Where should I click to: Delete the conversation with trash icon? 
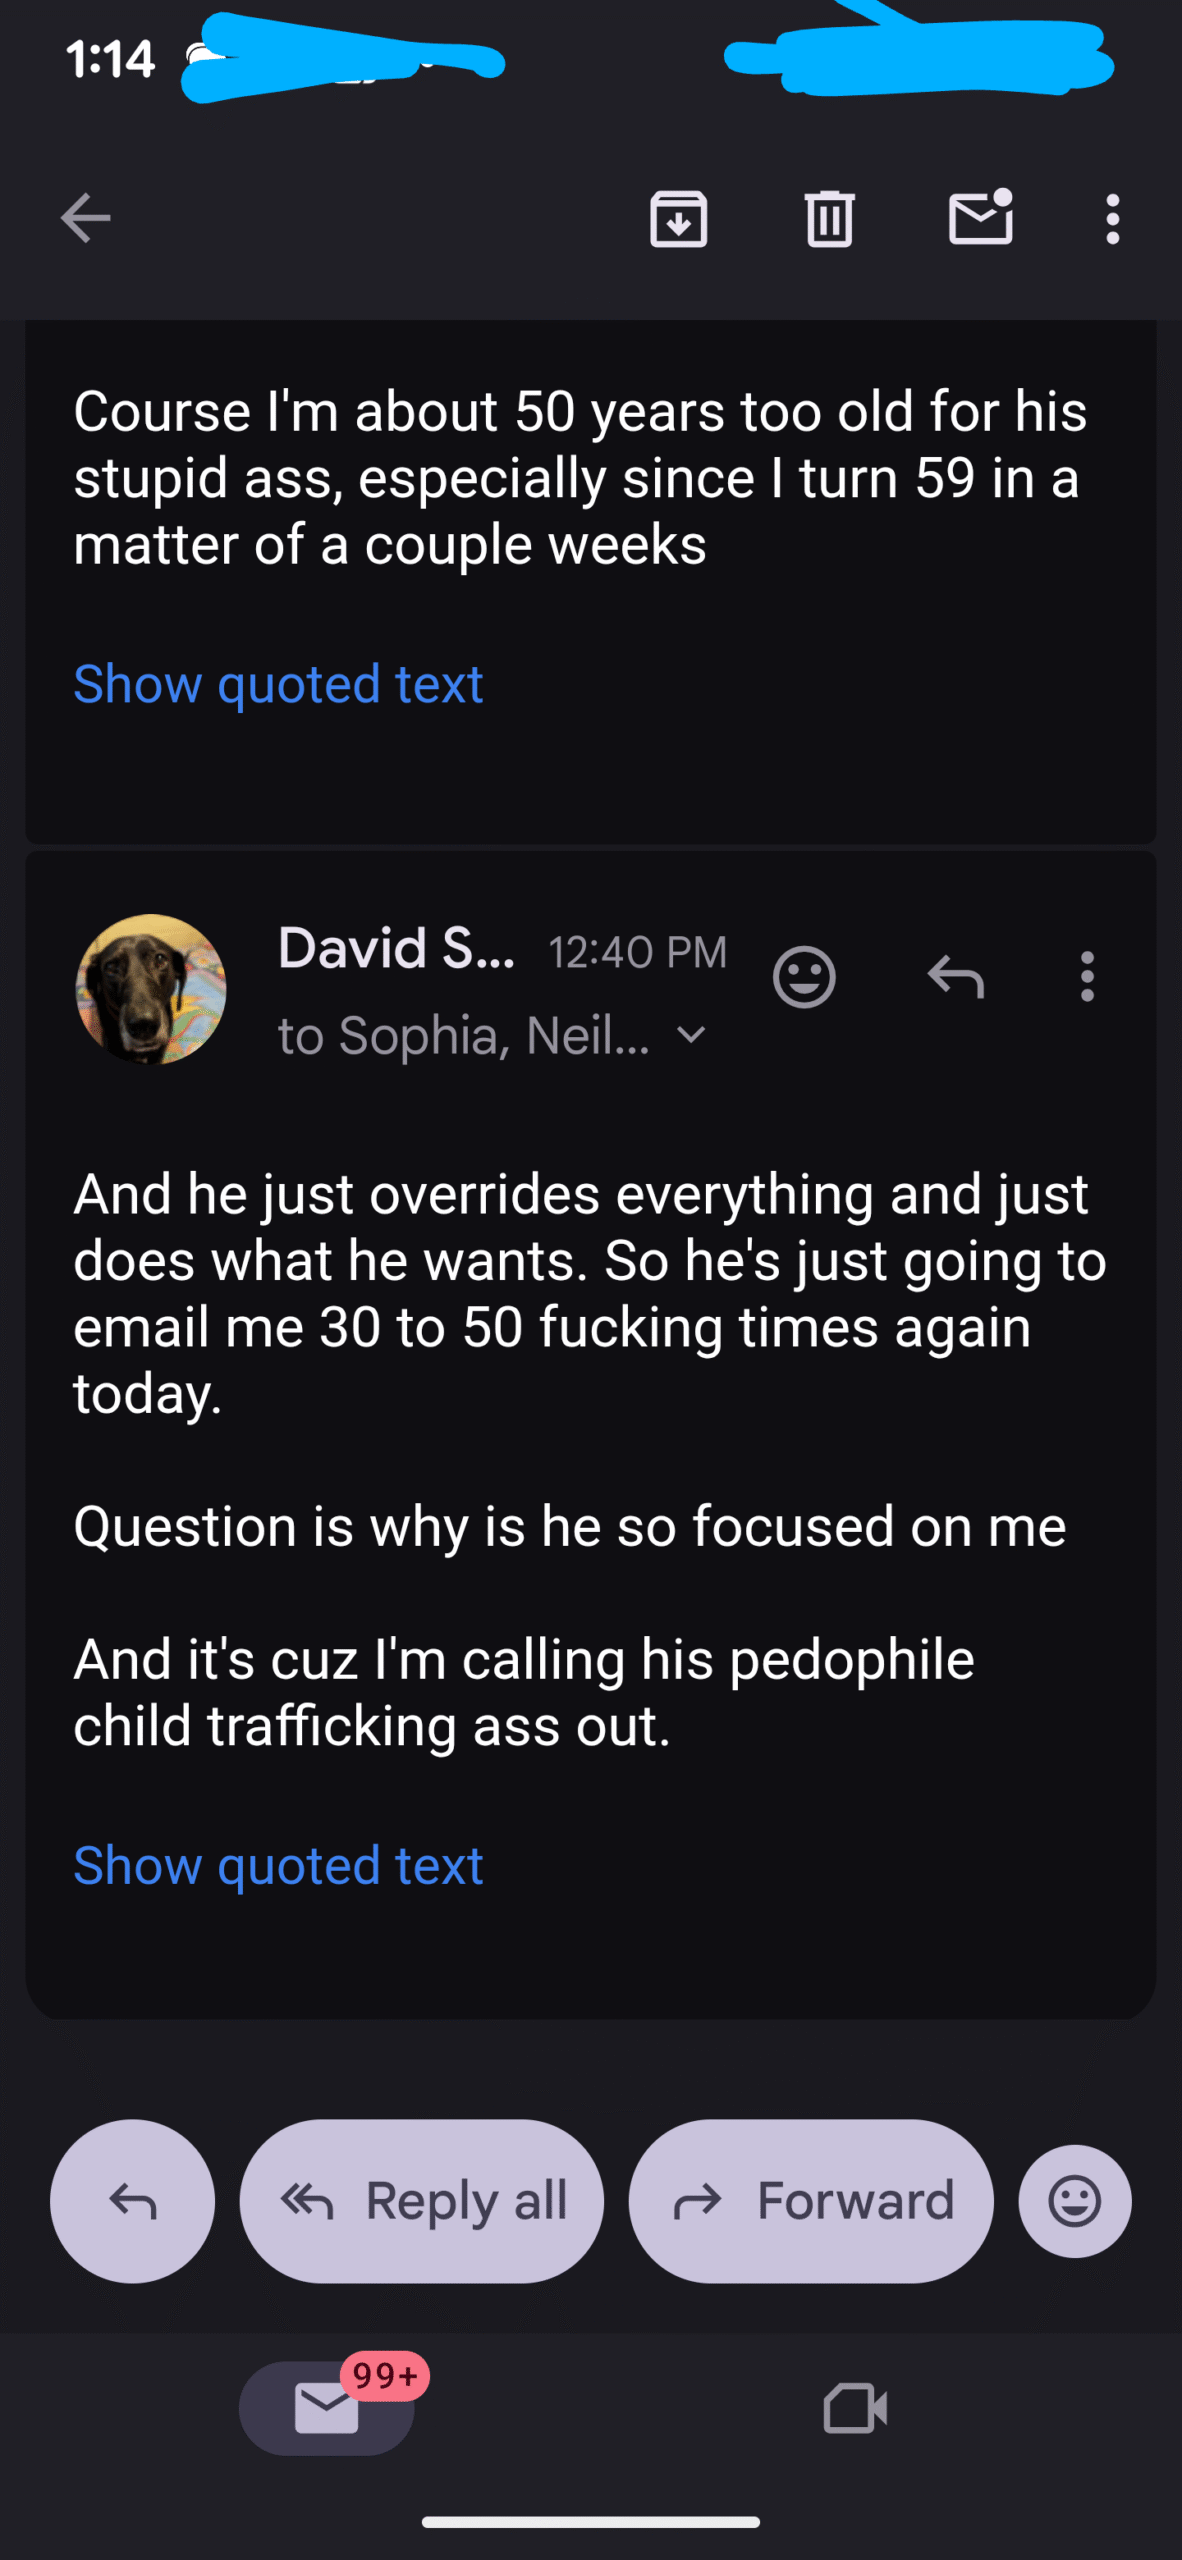click(829, 218)
